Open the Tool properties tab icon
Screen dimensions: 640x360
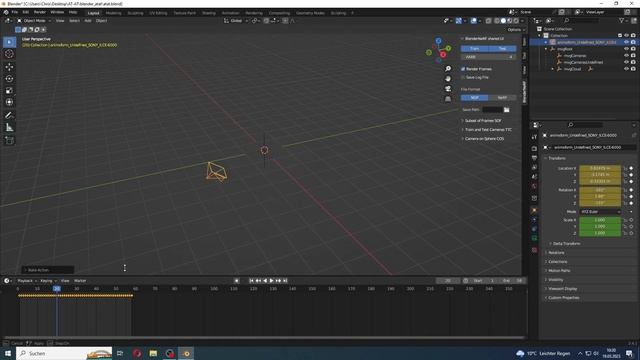click(x=534, y=137)
